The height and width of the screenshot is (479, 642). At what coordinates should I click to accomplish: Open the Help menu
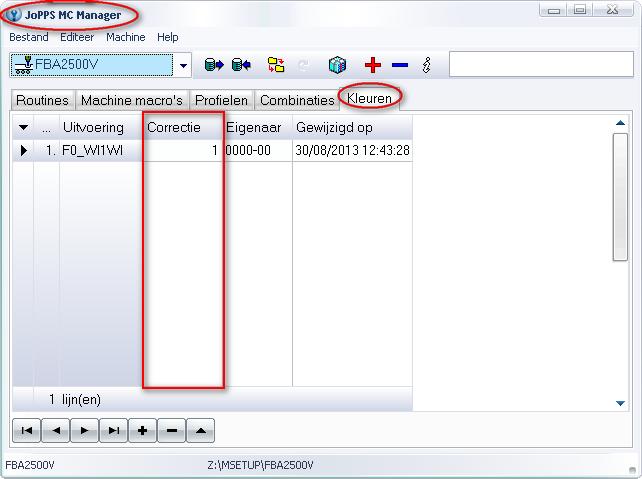pos(167,37)
